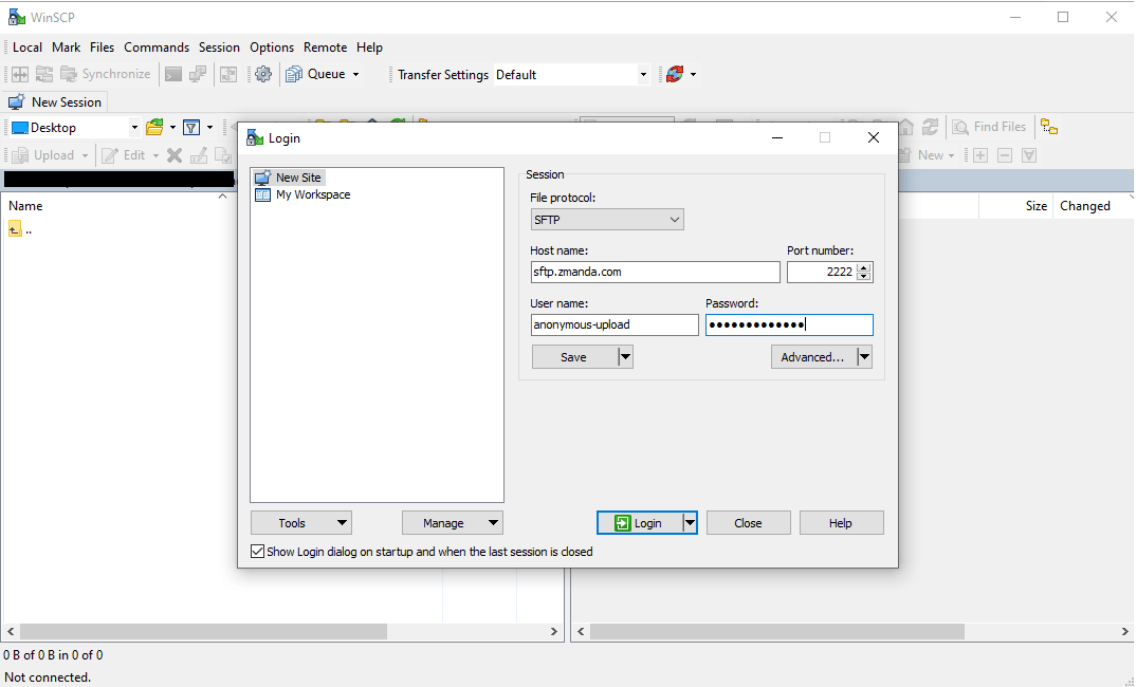Open the Commands menu

point(156,47)
